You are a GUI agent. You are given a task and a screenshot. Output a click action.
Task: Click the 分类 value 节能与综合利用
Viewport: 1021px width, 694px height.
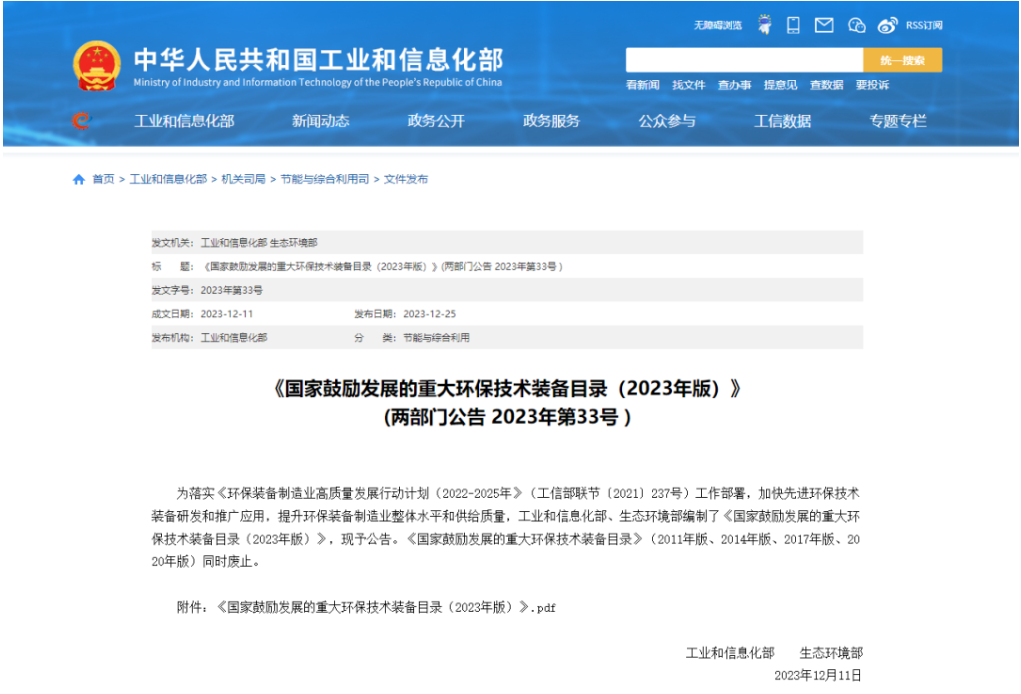(x=436, y=338)
